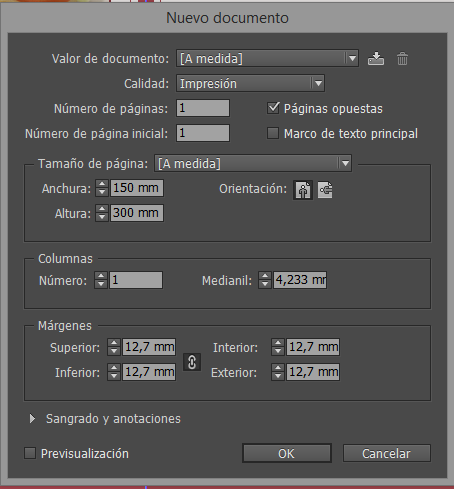Increase Medianil with the up arrow
454x489 pixels.
(265, 276)
